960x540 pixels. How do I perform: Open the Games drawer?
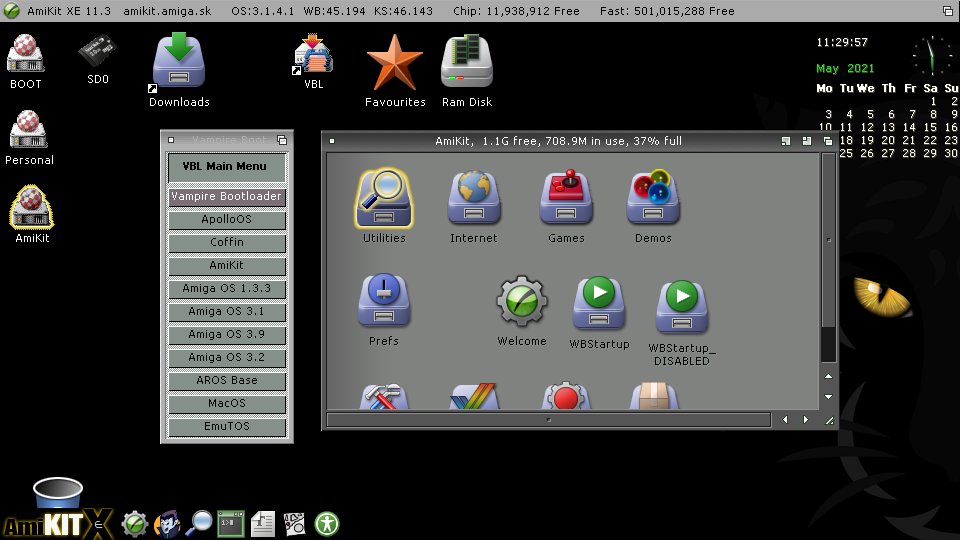(566, 197)
